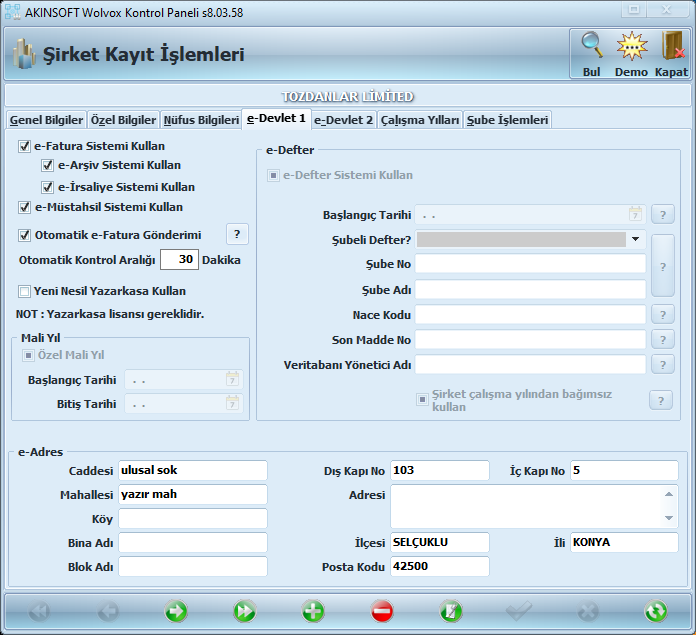Click the Caddesi field with ulusal sok

[x=193, y=470]
